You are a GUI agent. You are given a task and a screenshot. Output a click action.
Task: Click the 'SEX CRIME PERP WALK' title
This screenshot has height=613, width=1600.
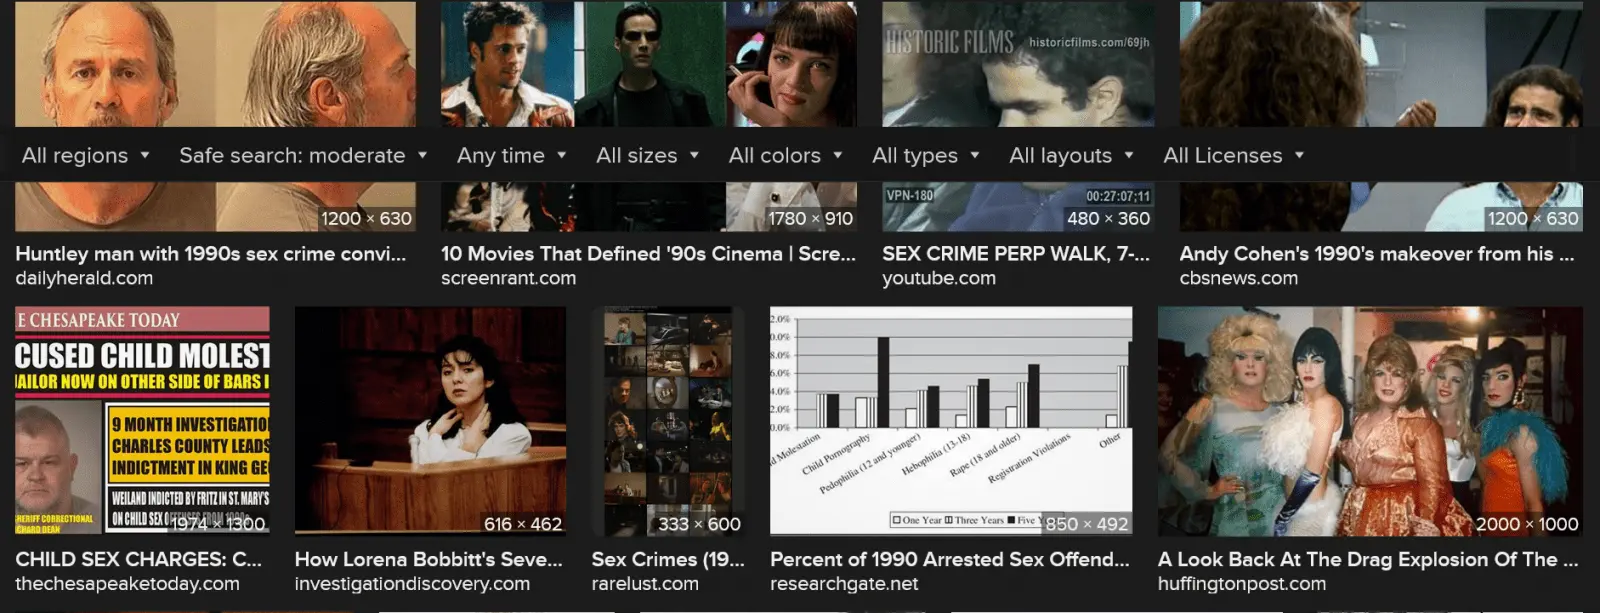[x=1016, y=254]
